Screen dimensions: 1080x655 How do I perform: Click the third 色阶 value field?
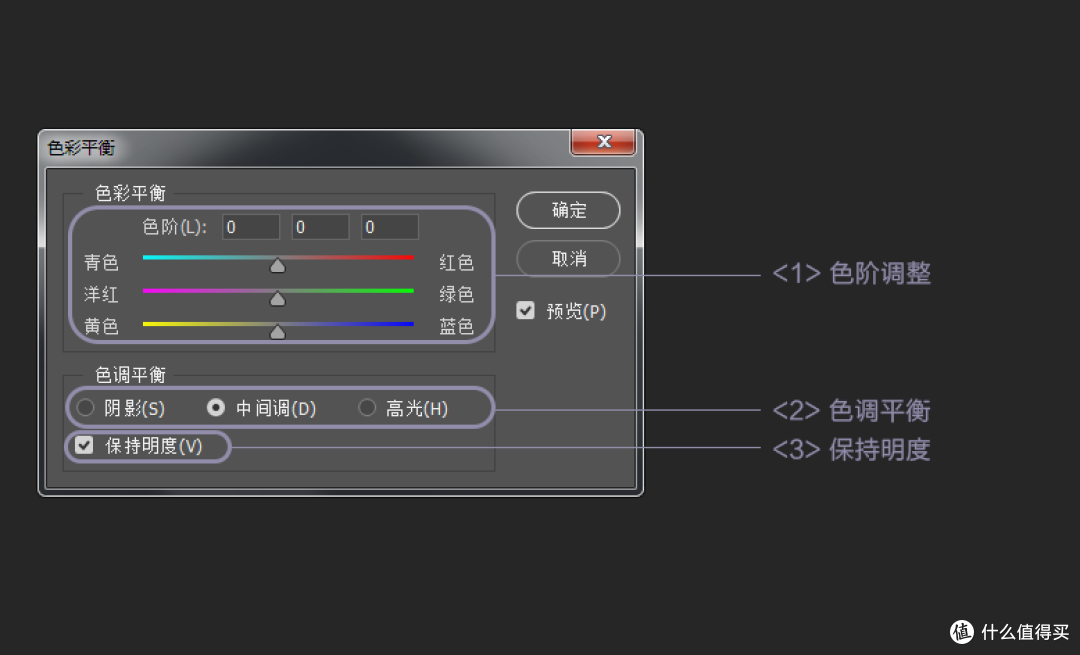coord(389,226)
